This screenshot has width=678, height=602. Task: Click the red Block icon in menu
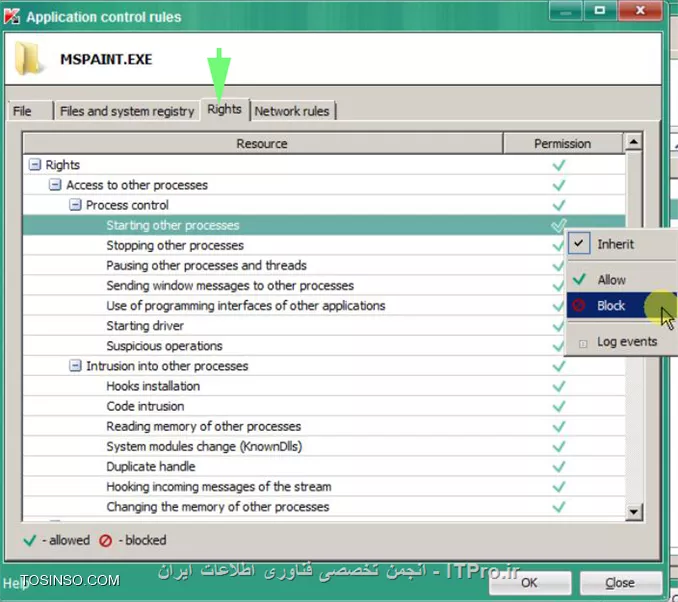[579, 306]
